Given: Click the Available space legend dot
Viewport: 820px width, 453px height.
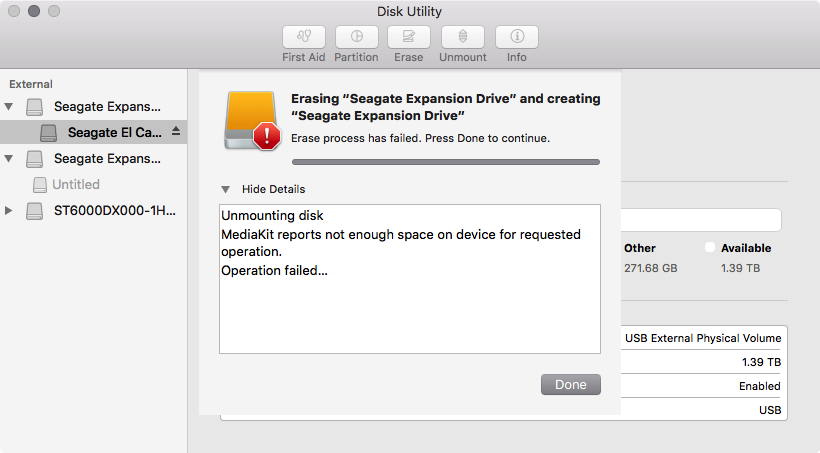Looking at the screenshot, I should [x=710, y=247].
